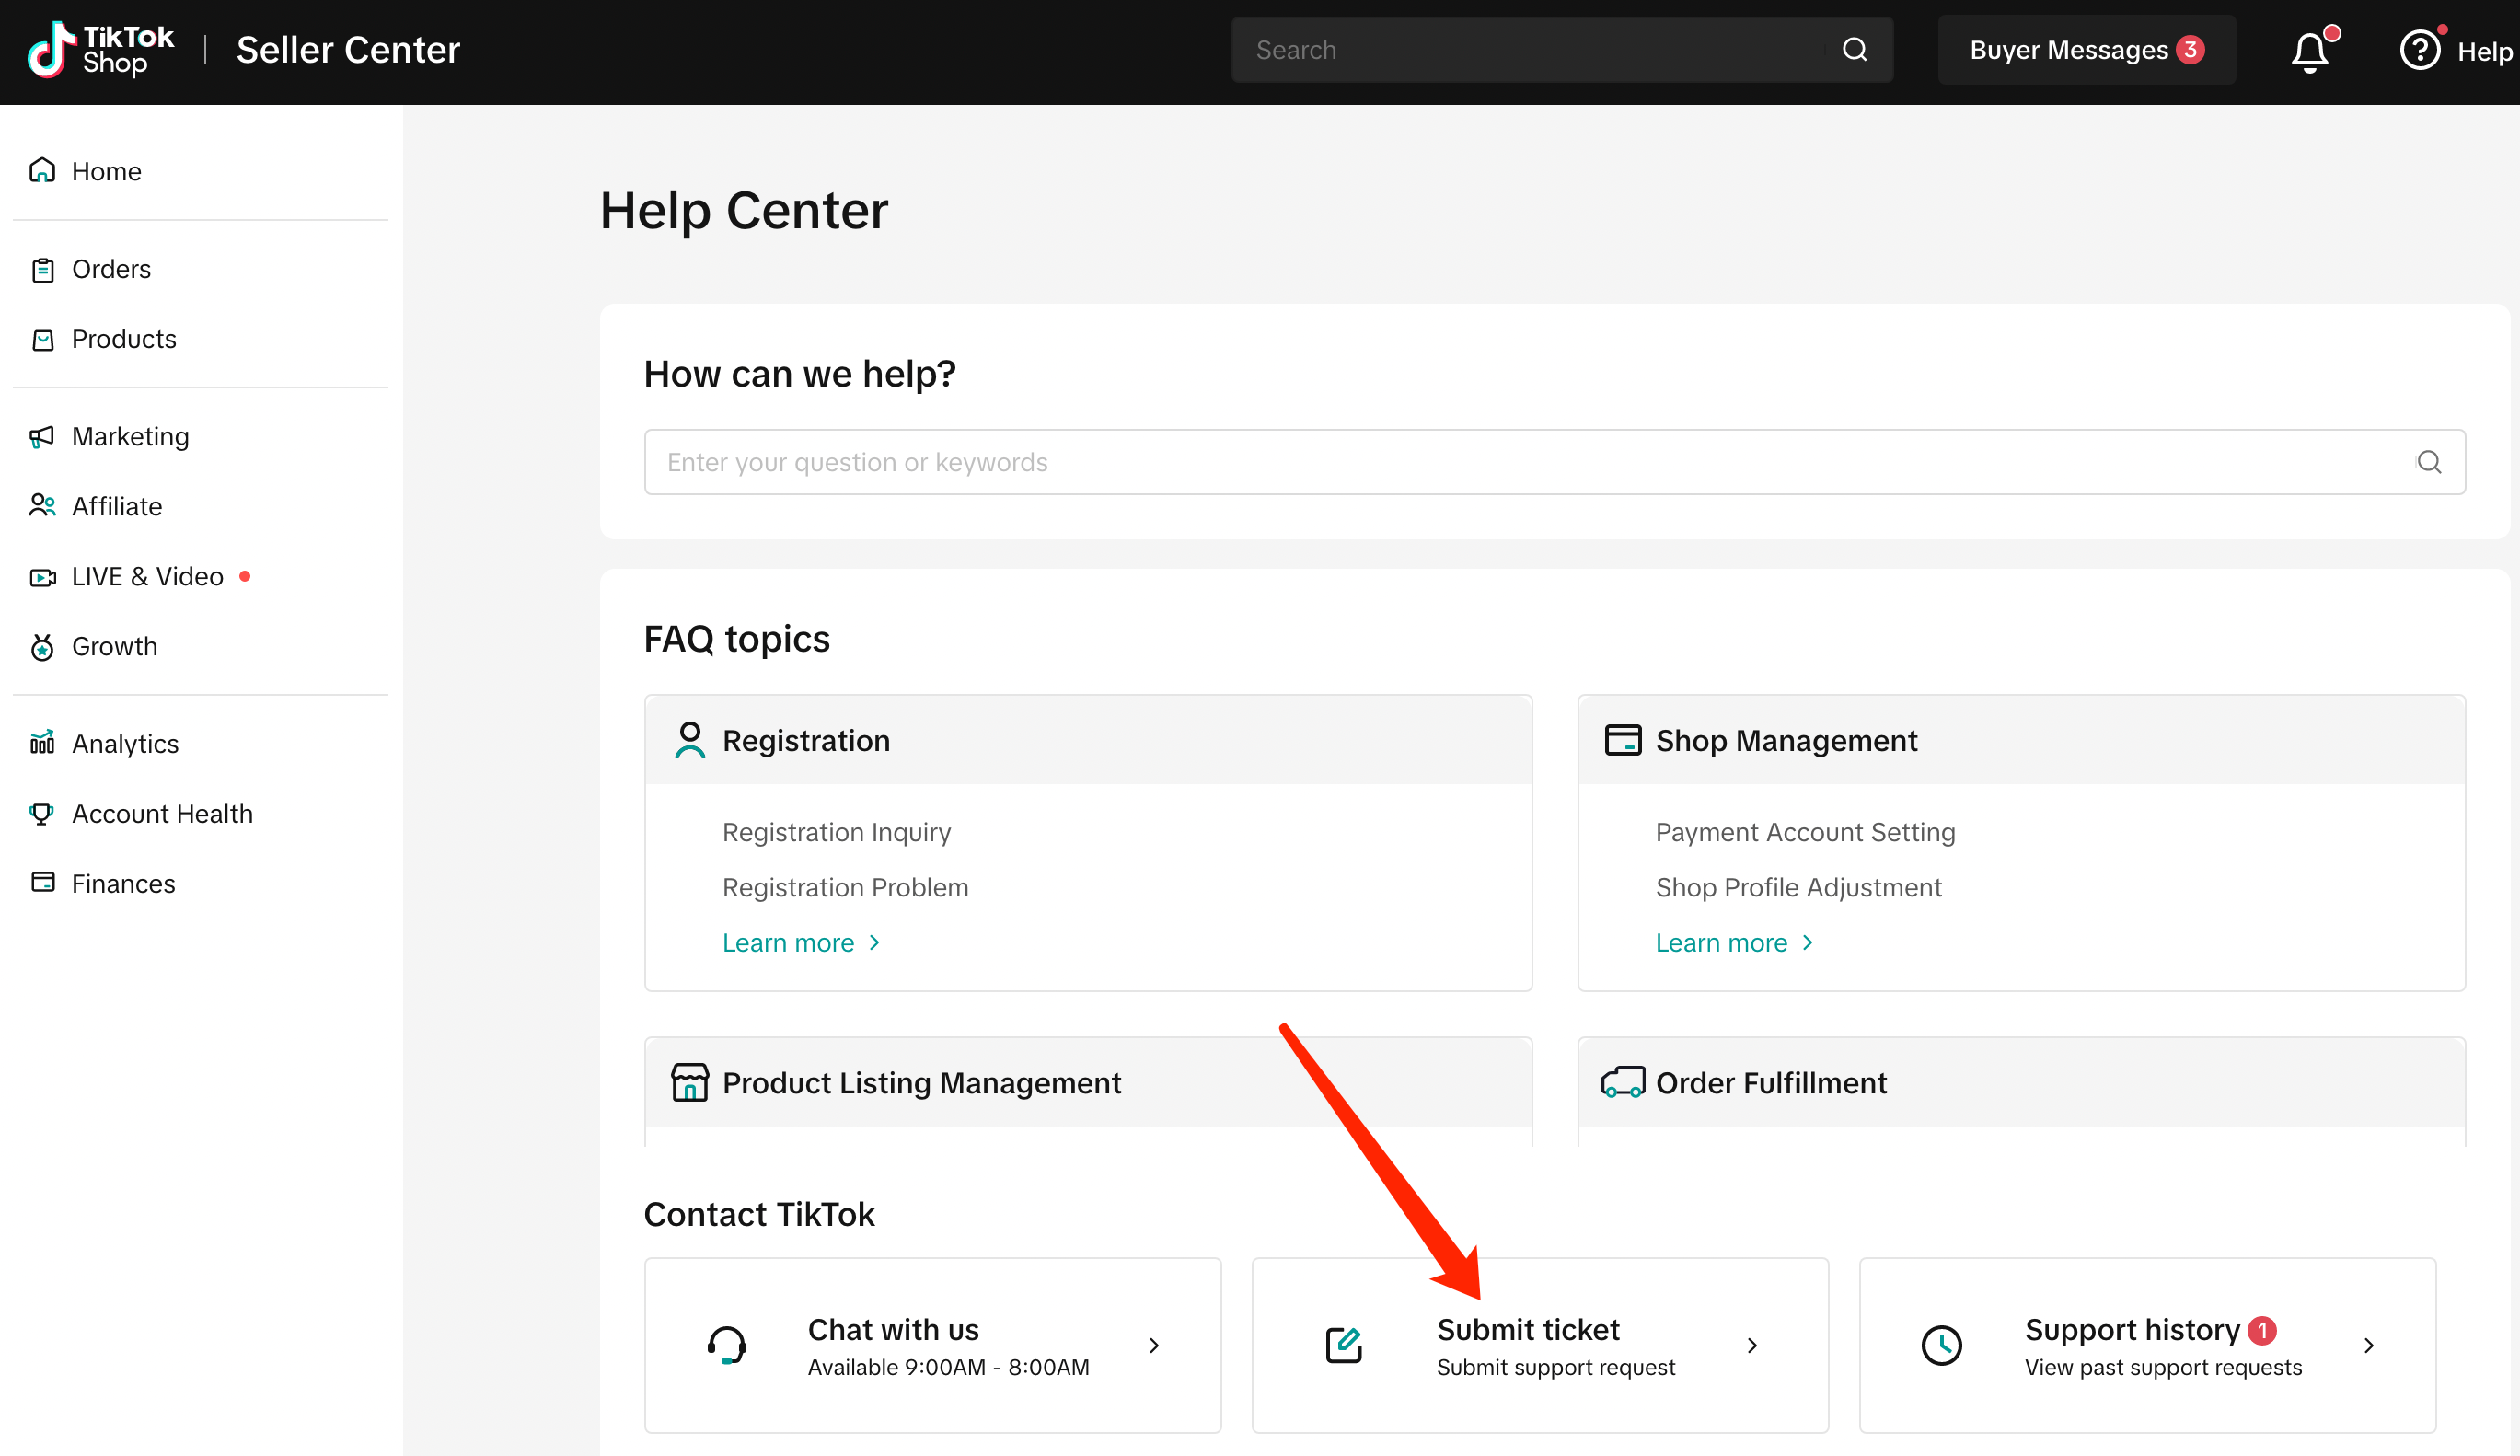Open Help via question mark icon
The height and width of the screenshot is (1456, 2520).
click(x=2419, y=50)
